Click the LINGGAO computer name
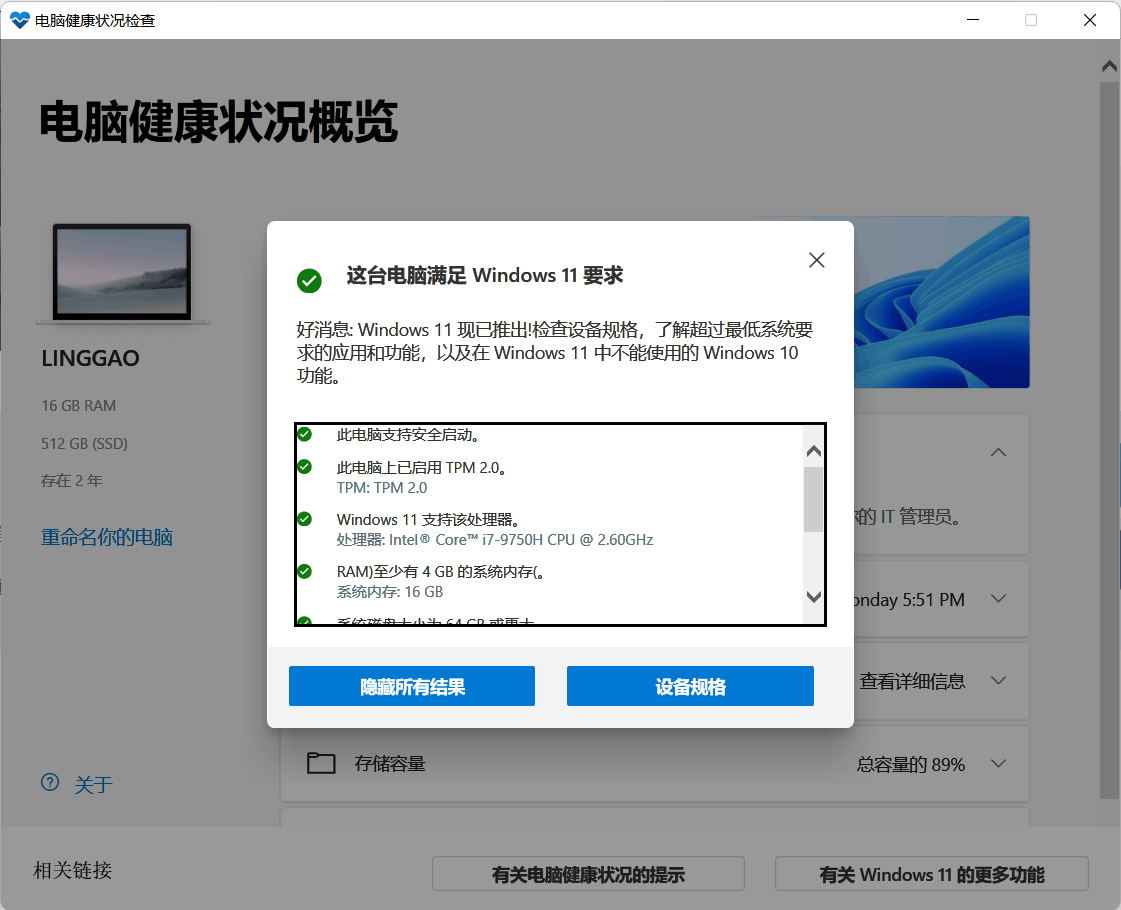The width and height of the screenshot is (1121, 910). pyautogui.click(x=90, y=358)
